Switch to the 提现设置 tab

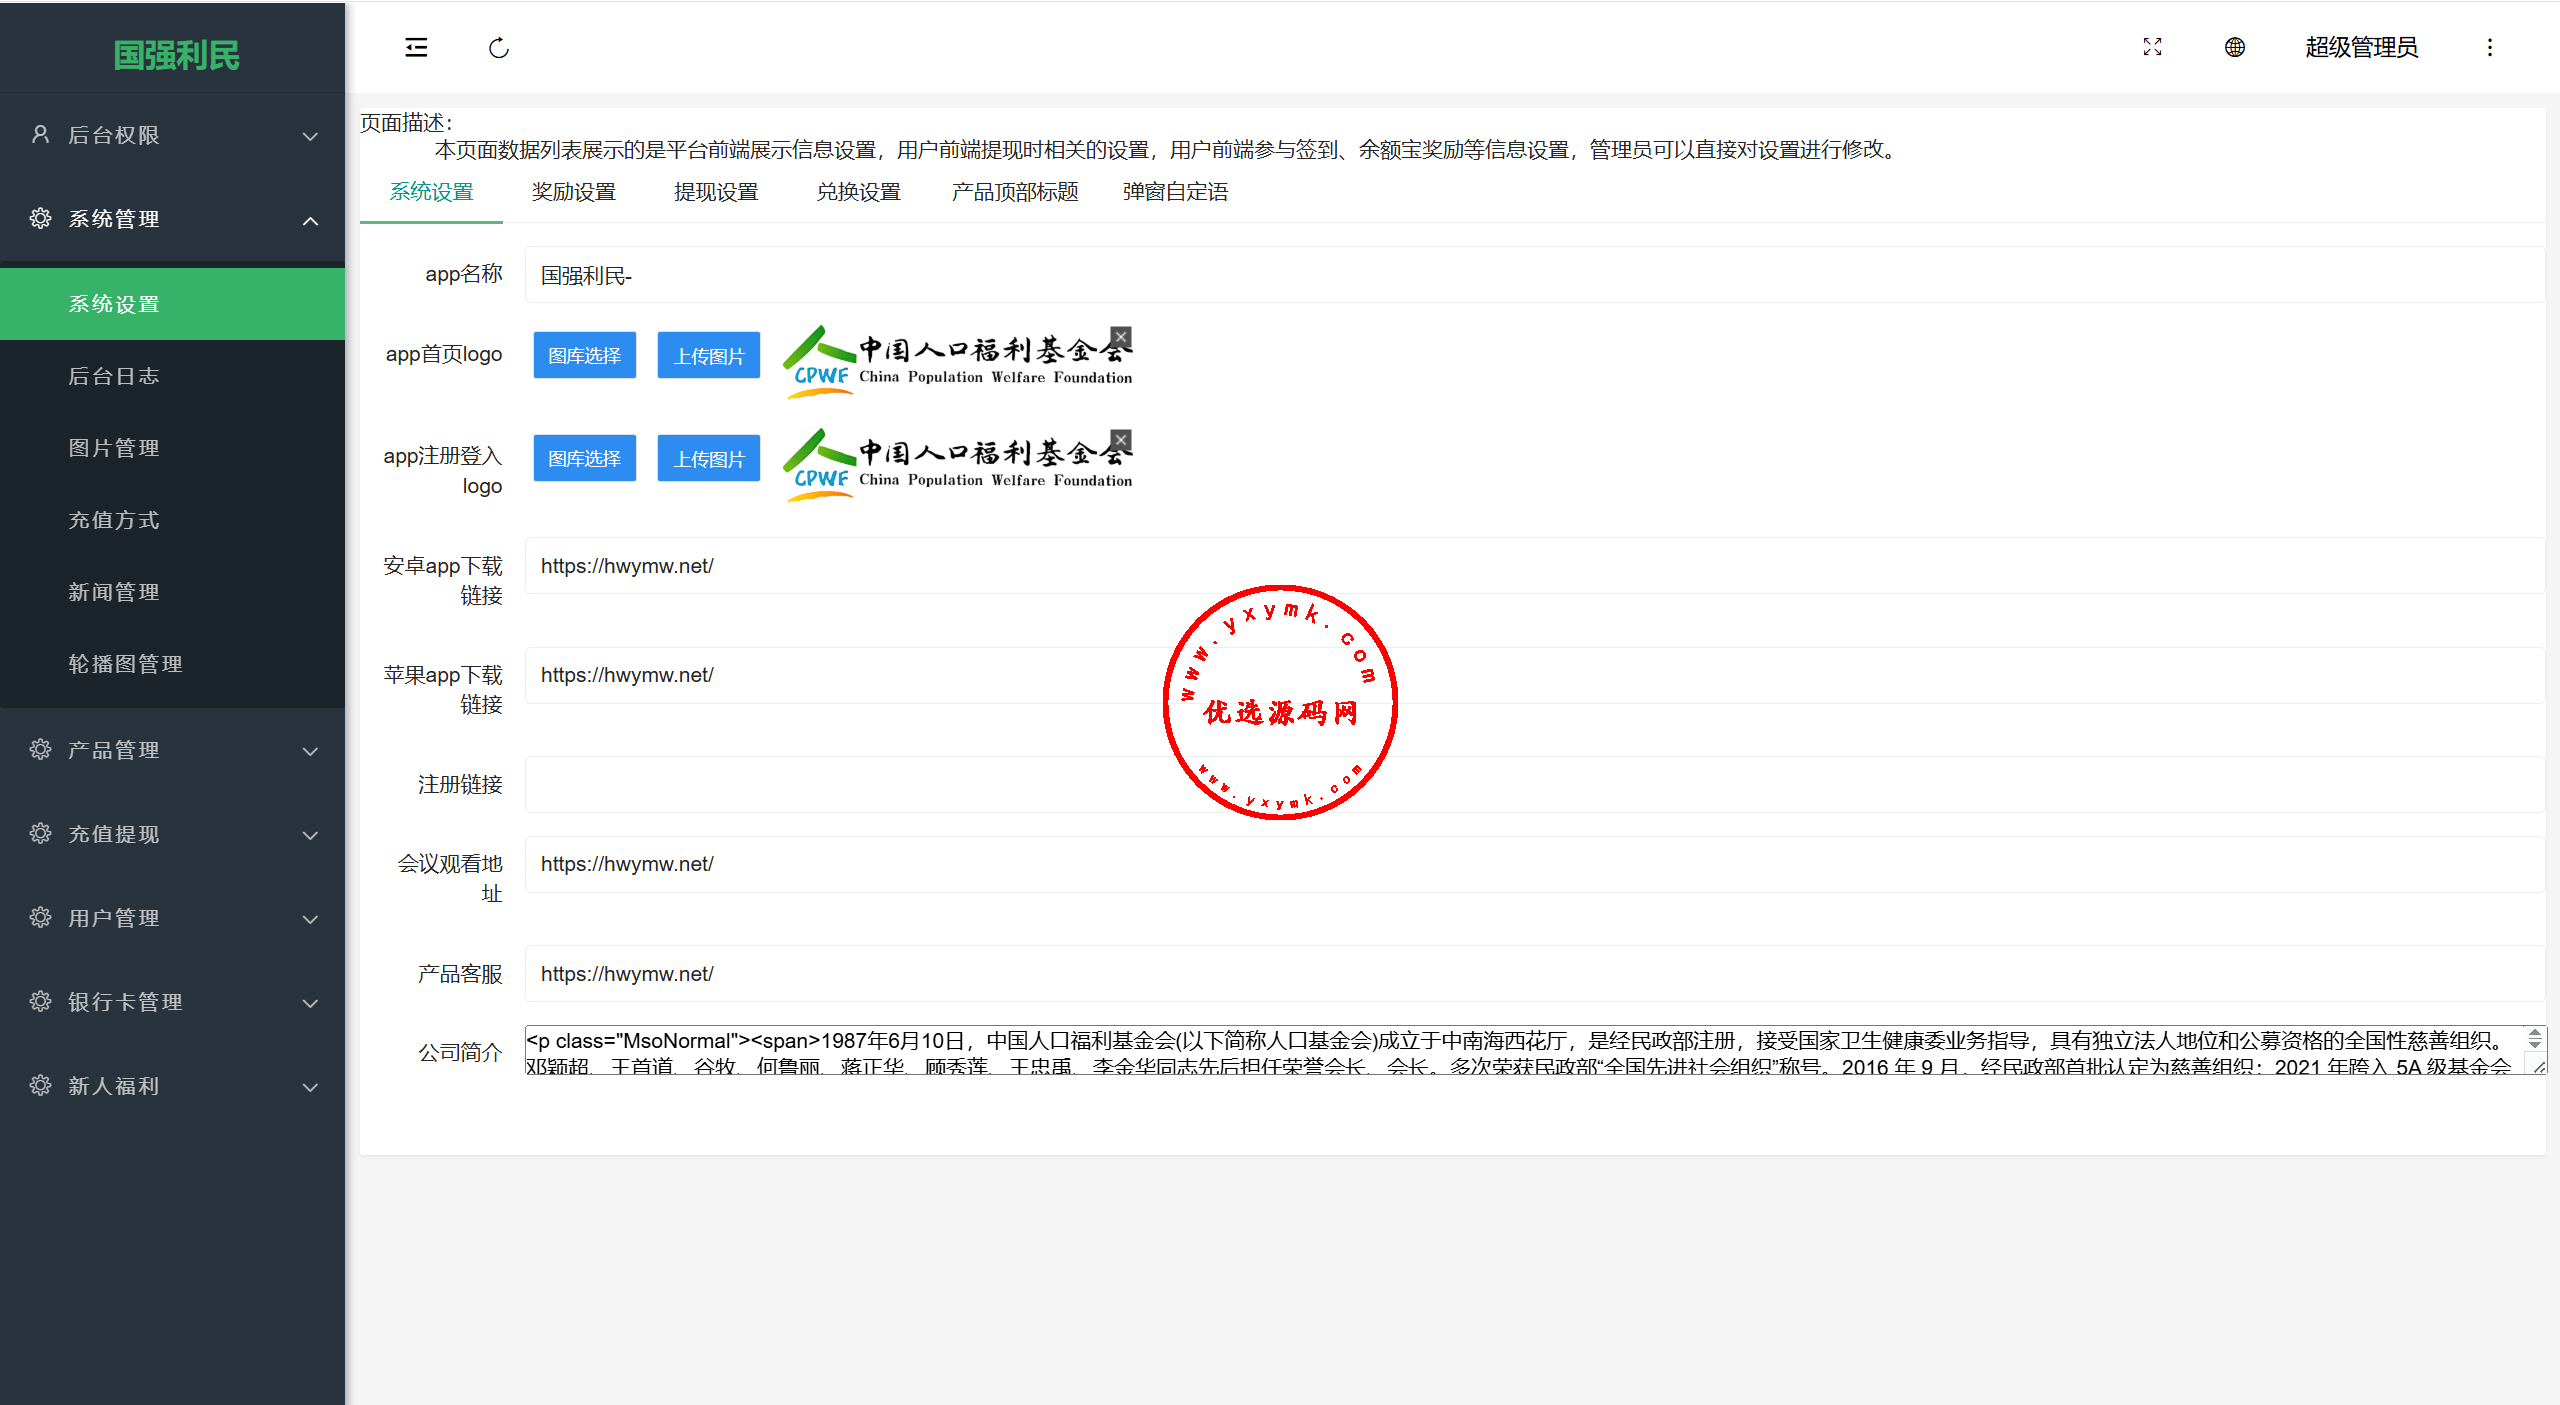click(716, 192)
